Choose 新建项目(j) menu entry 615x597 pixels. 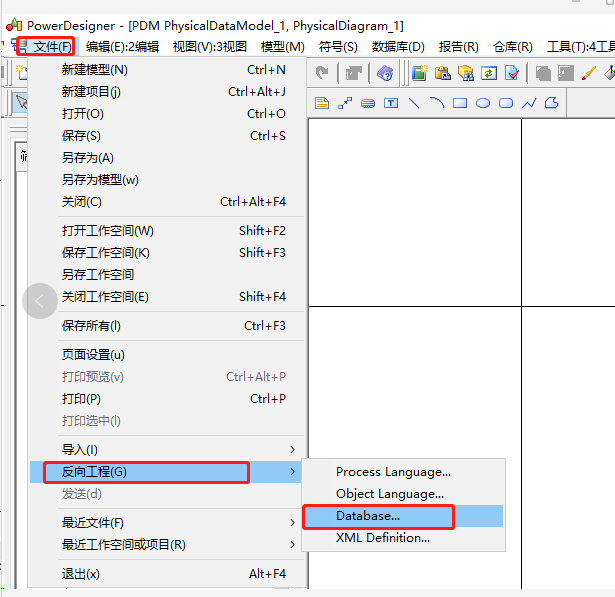pyautogui.click(x=167, y=92)
